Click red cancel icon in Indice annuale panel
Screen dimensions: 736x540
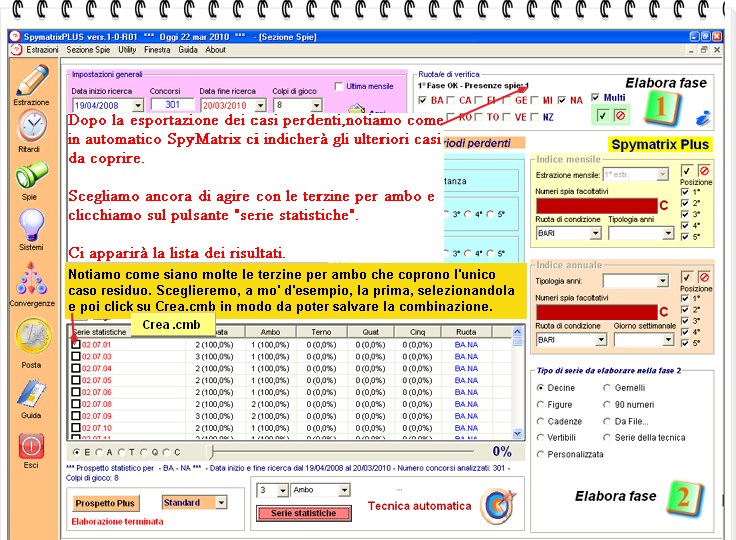click(704, 278)
